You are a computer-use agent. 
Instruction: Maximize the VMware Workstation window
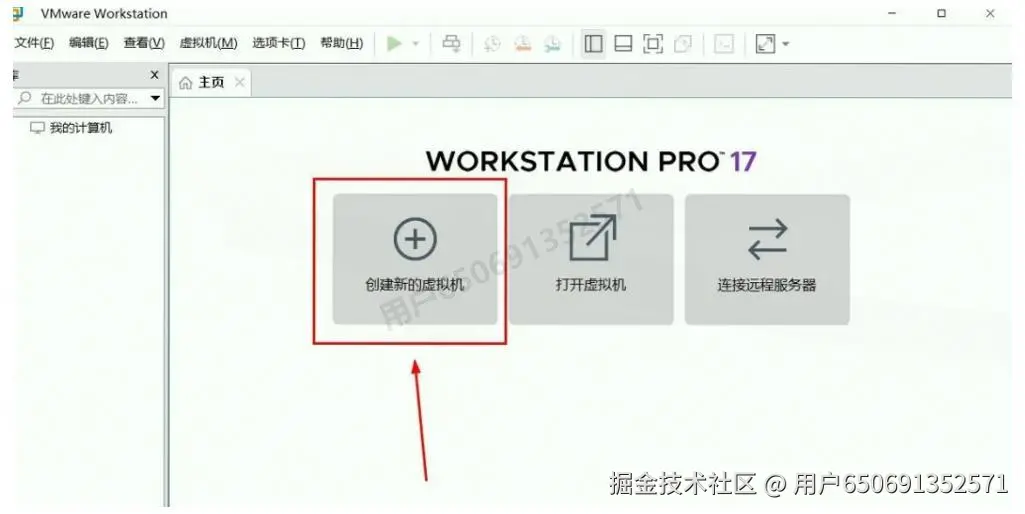(x=941, y=13)
